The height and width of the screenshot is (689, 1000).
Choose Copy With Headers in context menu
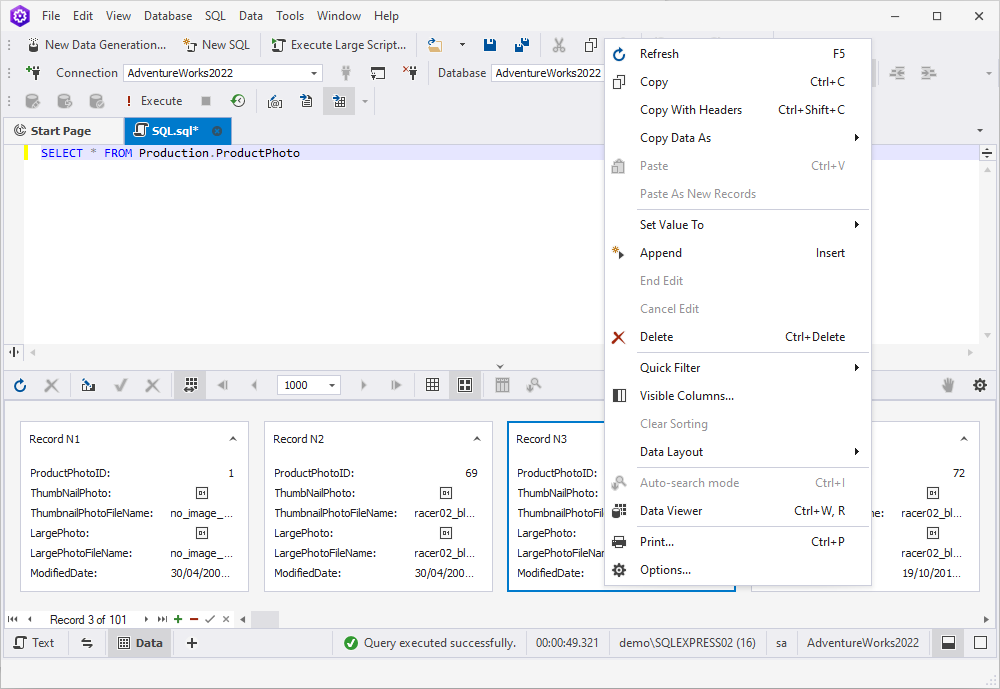click(737, 110)
